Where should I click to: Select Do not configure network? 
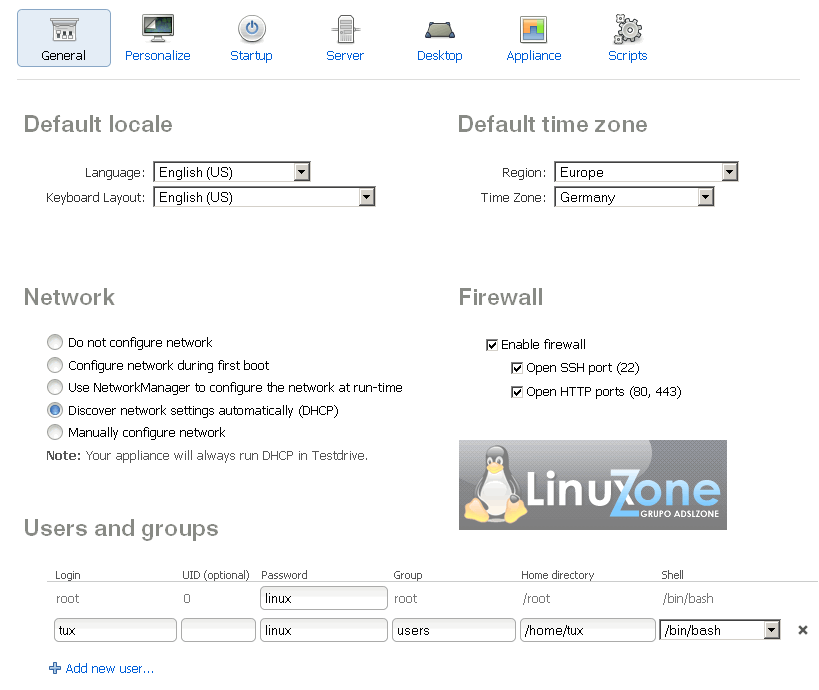[x=55, y=342]
